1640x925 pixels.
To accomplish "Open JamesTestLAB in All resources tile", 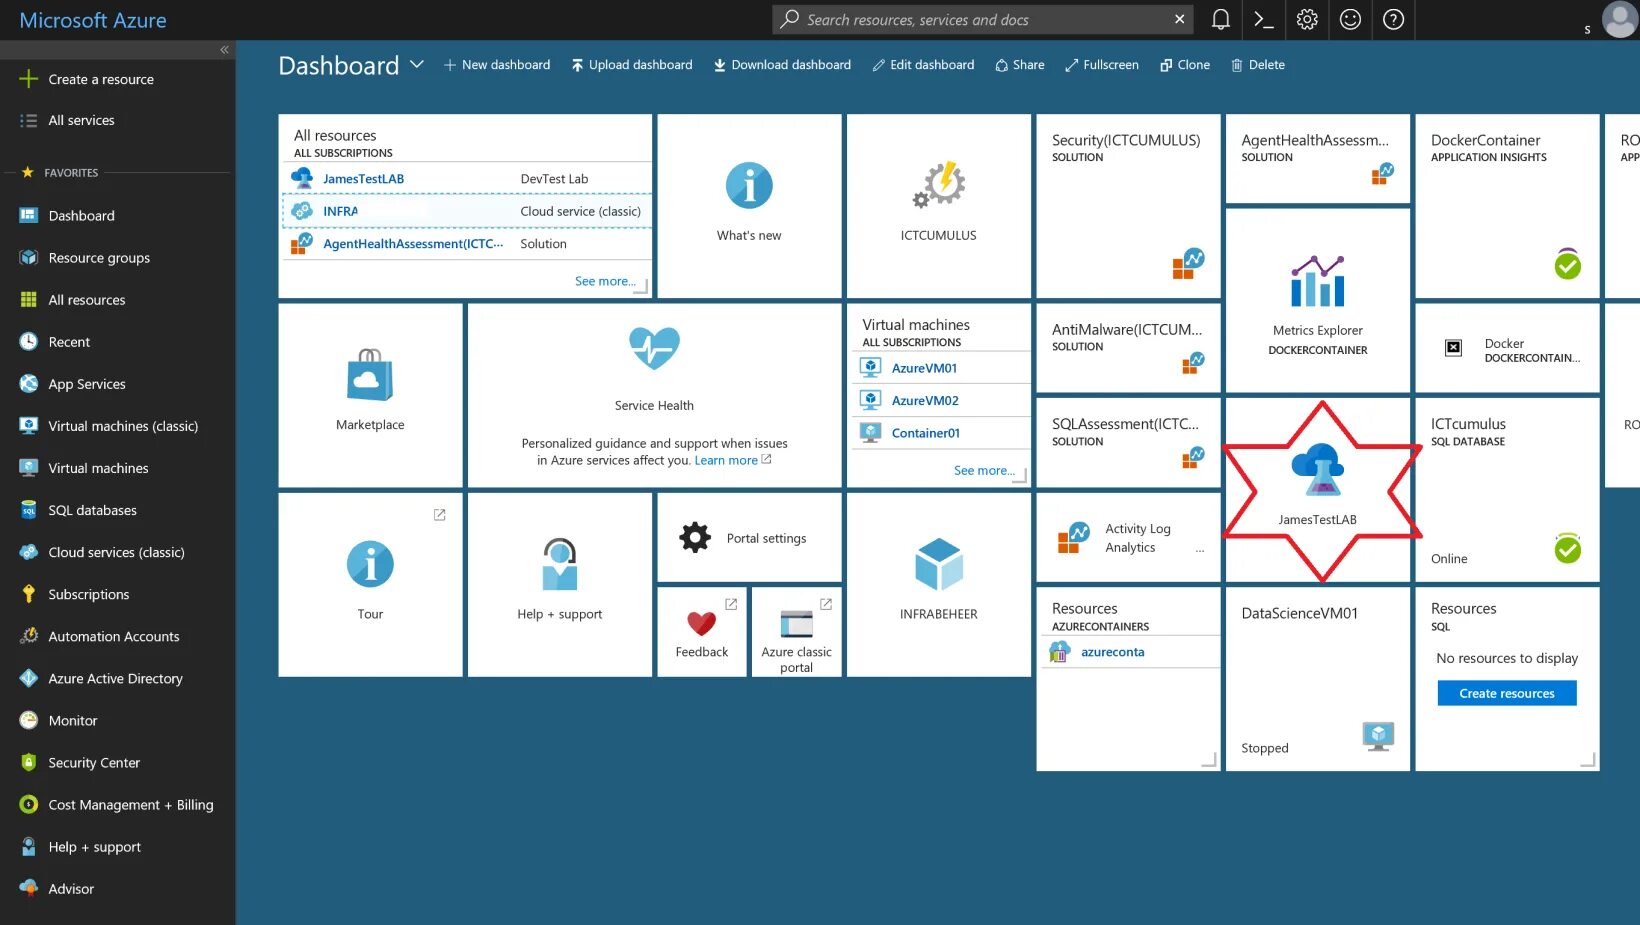I will coord(363,179).
